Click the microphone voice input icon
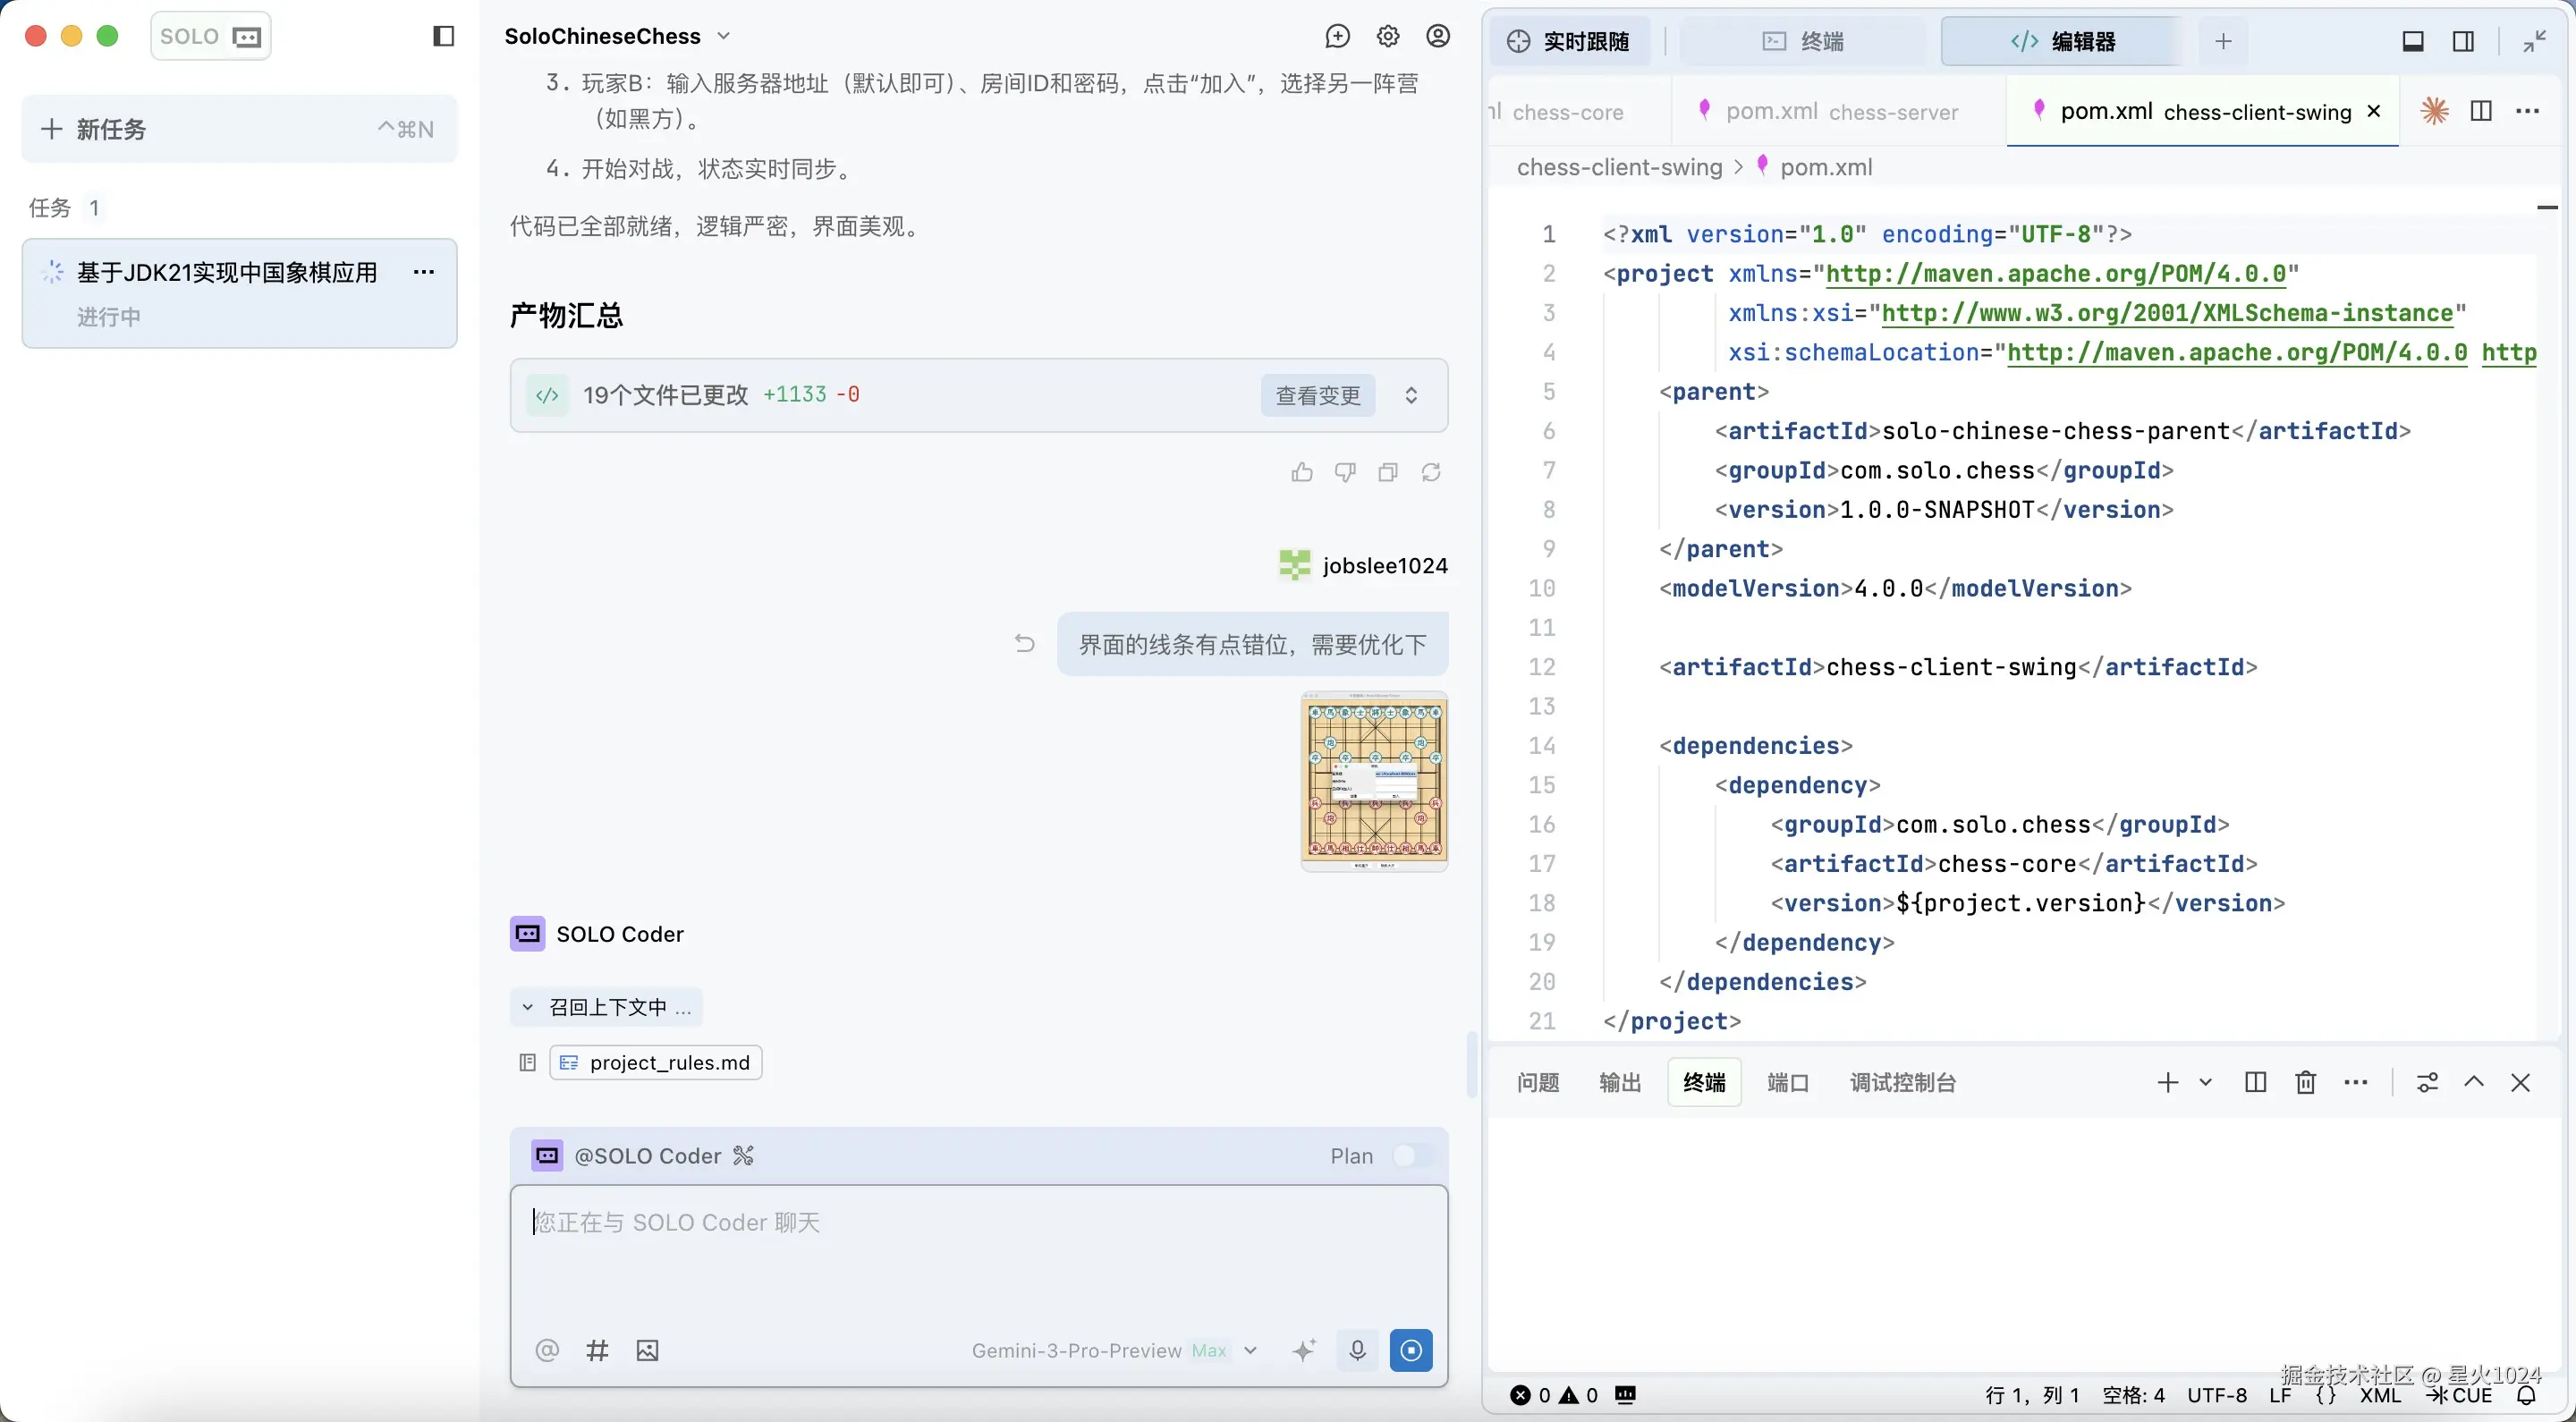Image resolution: width=2576 pixels, height=1422 pixels. click(x=1357, y=1351)
